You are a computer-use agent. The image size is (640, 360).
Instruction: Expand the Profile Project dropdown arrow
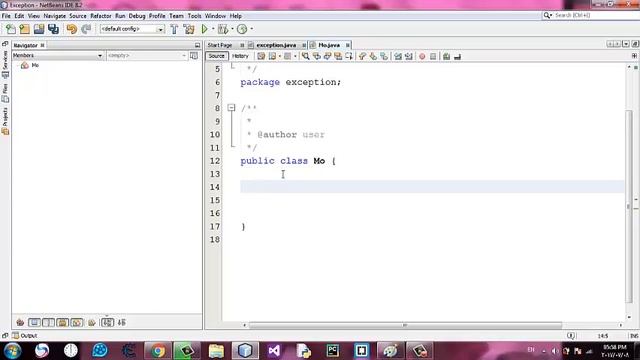(251, 29)
